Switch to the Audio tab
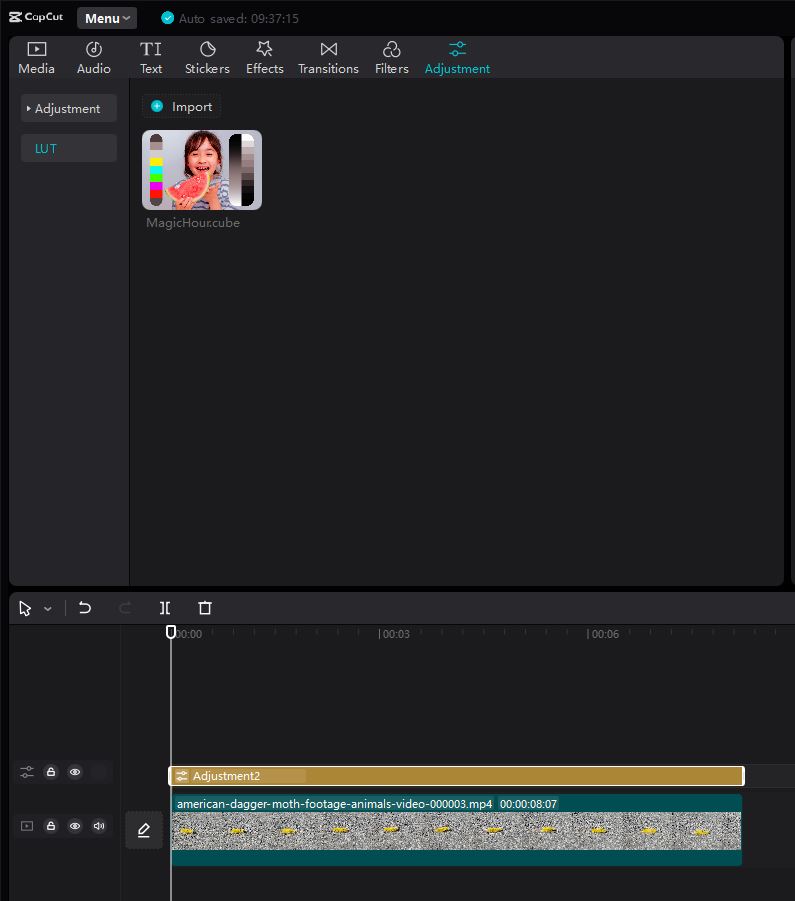 pos(94,58)
